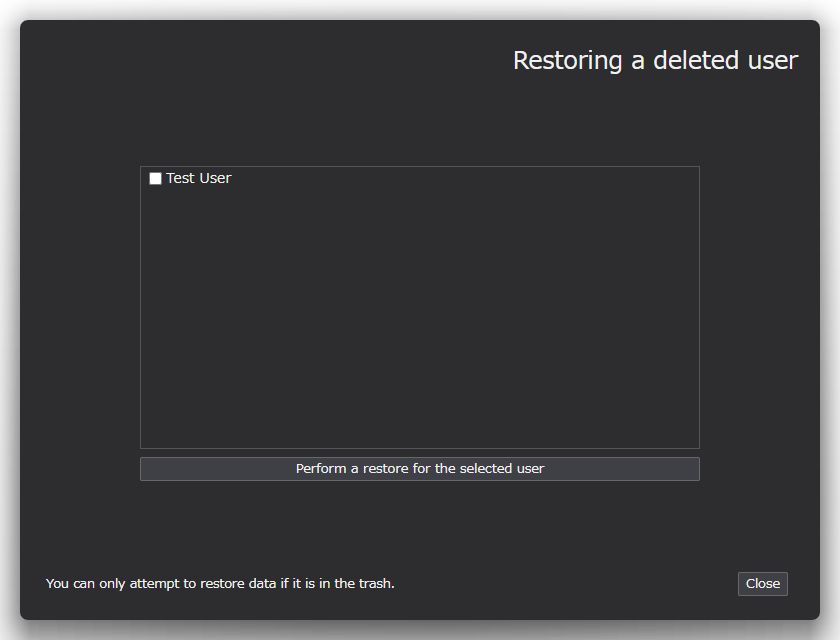Click empty area of the deleted users list
The height and width of the screenshot is (640, 840).
coord(420,320)
